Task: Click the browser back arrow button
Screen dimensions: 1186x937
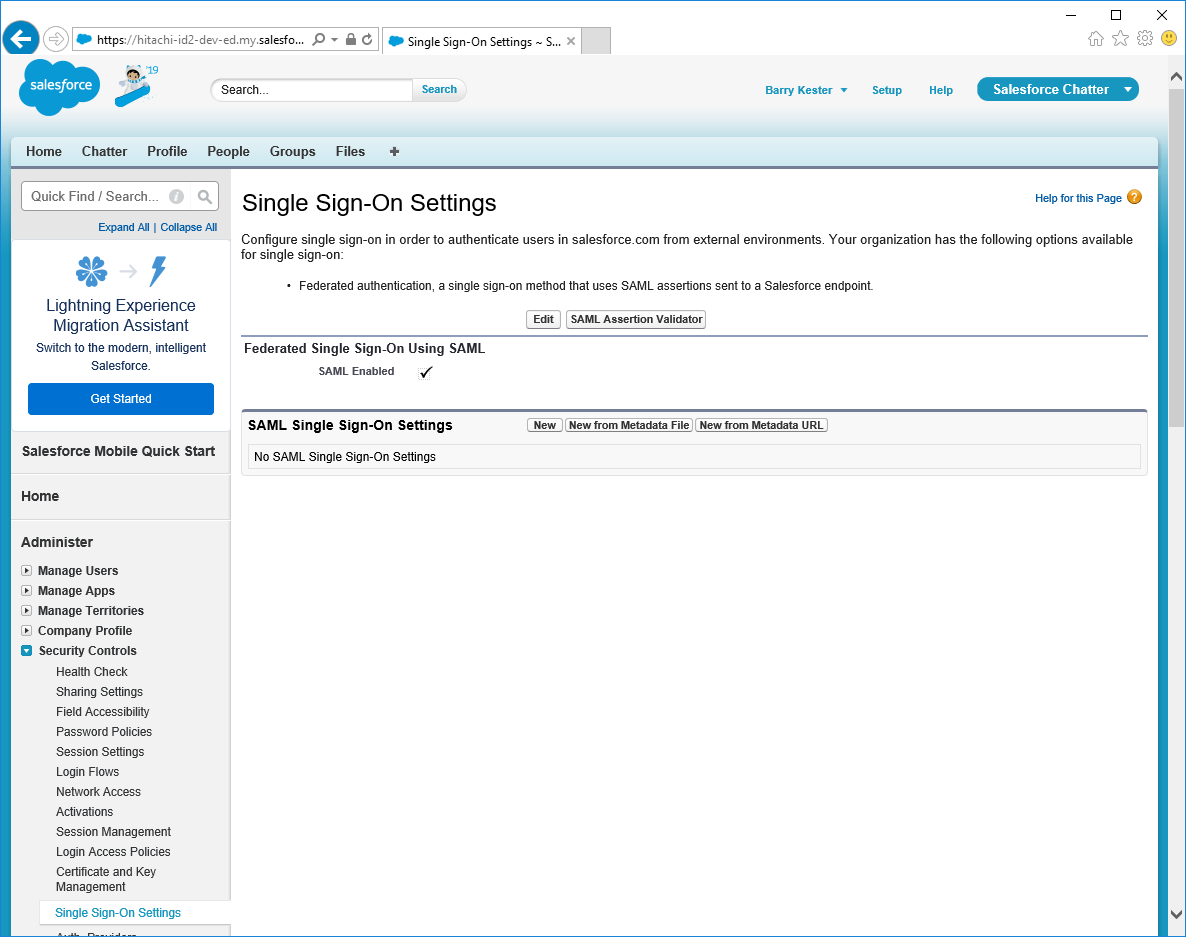Action: coord(20,39)
